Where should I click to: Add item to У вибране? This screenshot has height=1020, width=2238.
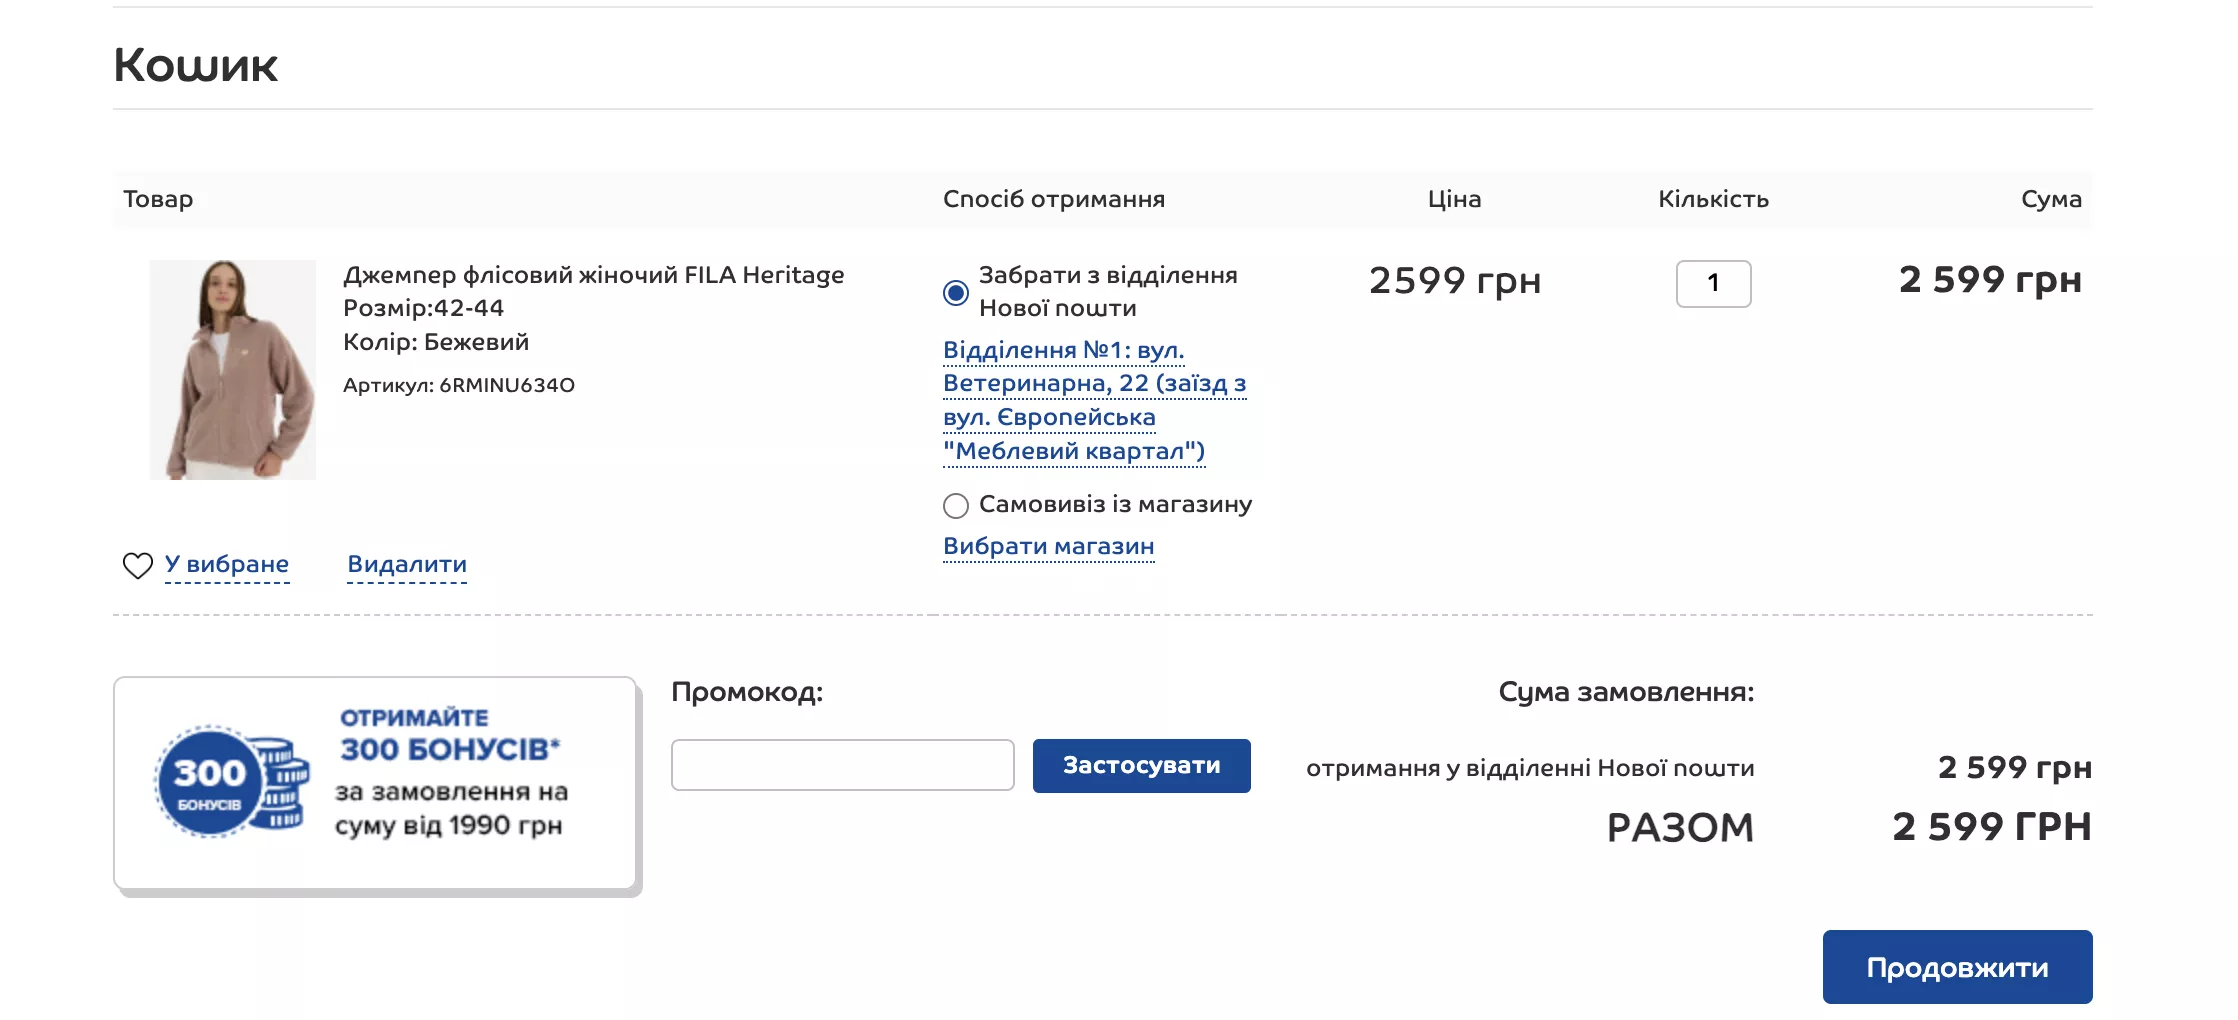(226, 564)
